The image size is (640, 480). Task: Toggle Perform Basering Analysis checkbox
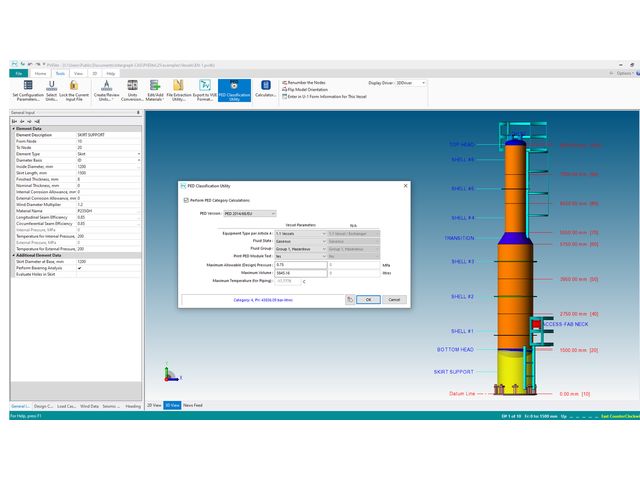click(80, 268)
